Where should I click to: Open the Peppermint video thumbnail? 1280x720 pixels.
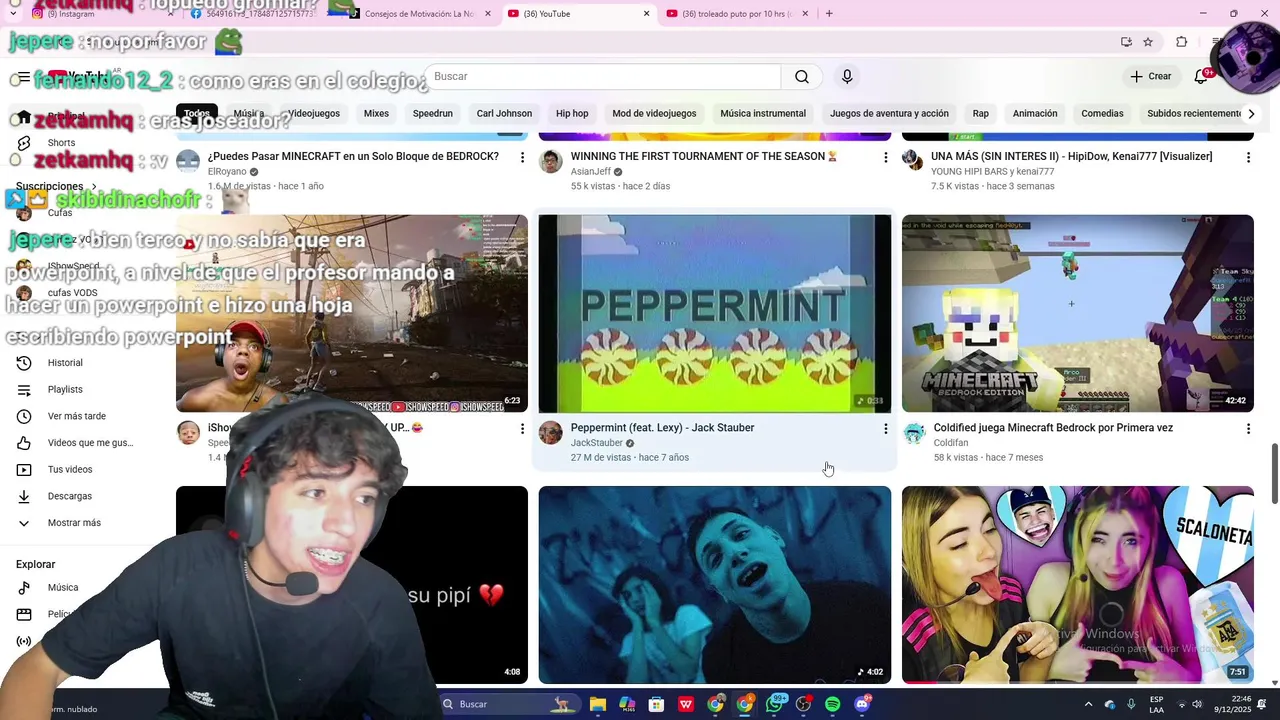click(715, 313)
